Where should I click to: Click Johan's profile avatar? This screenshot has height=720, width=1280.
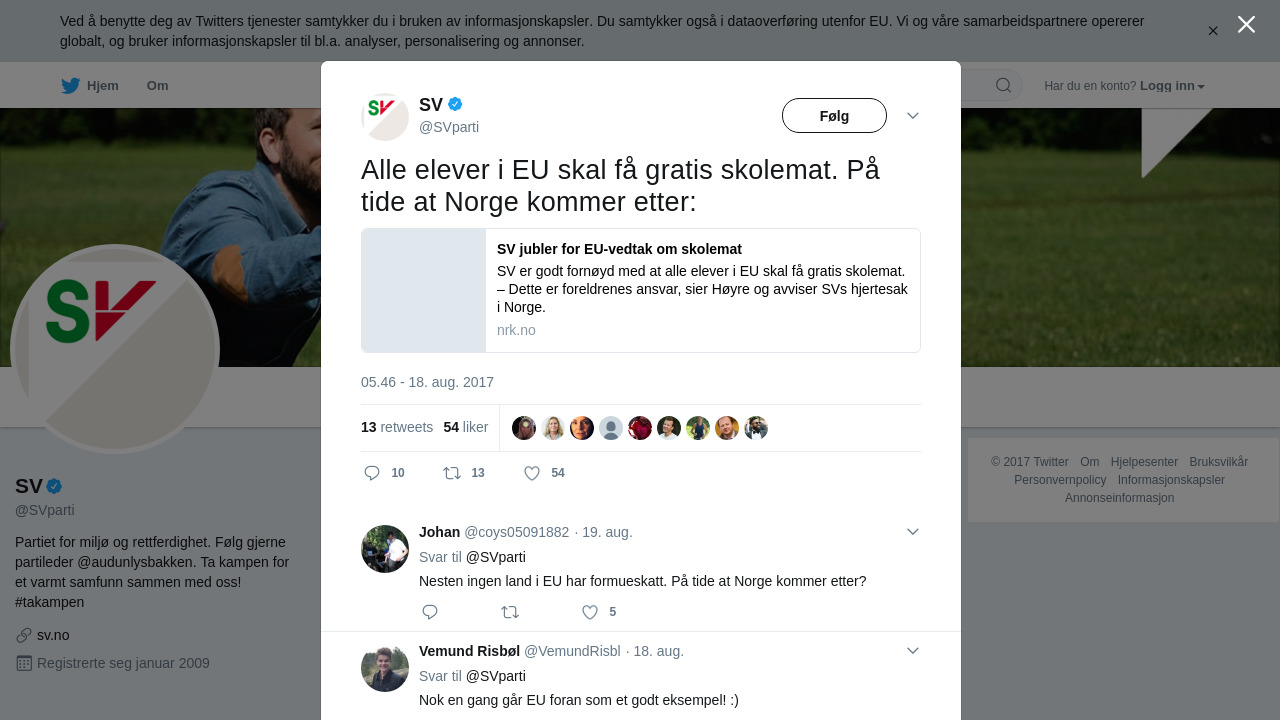click(x=385, y=549)
